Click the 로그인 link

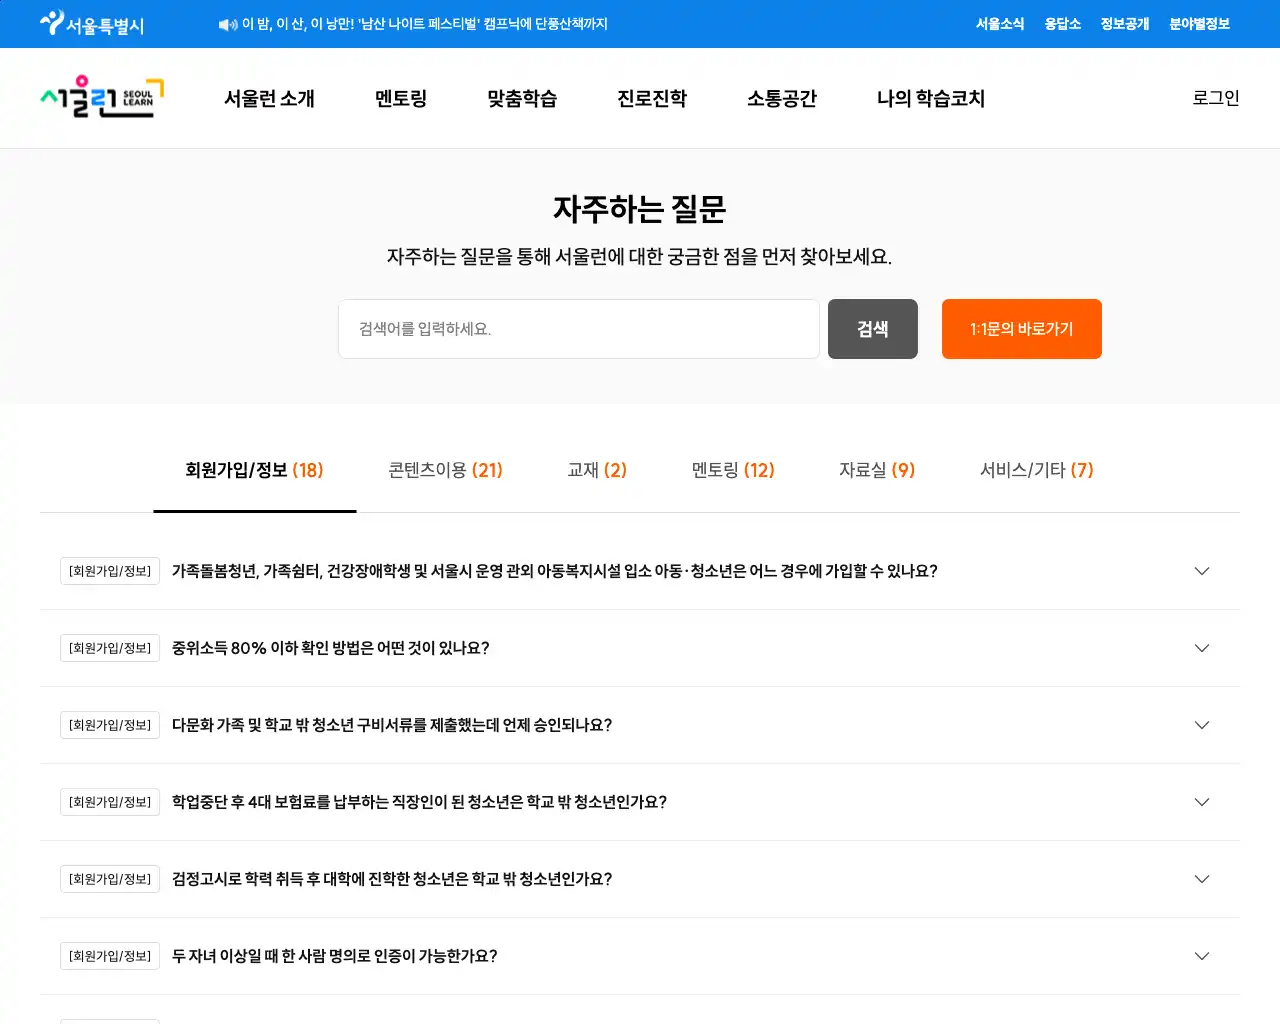[1216, 98]
